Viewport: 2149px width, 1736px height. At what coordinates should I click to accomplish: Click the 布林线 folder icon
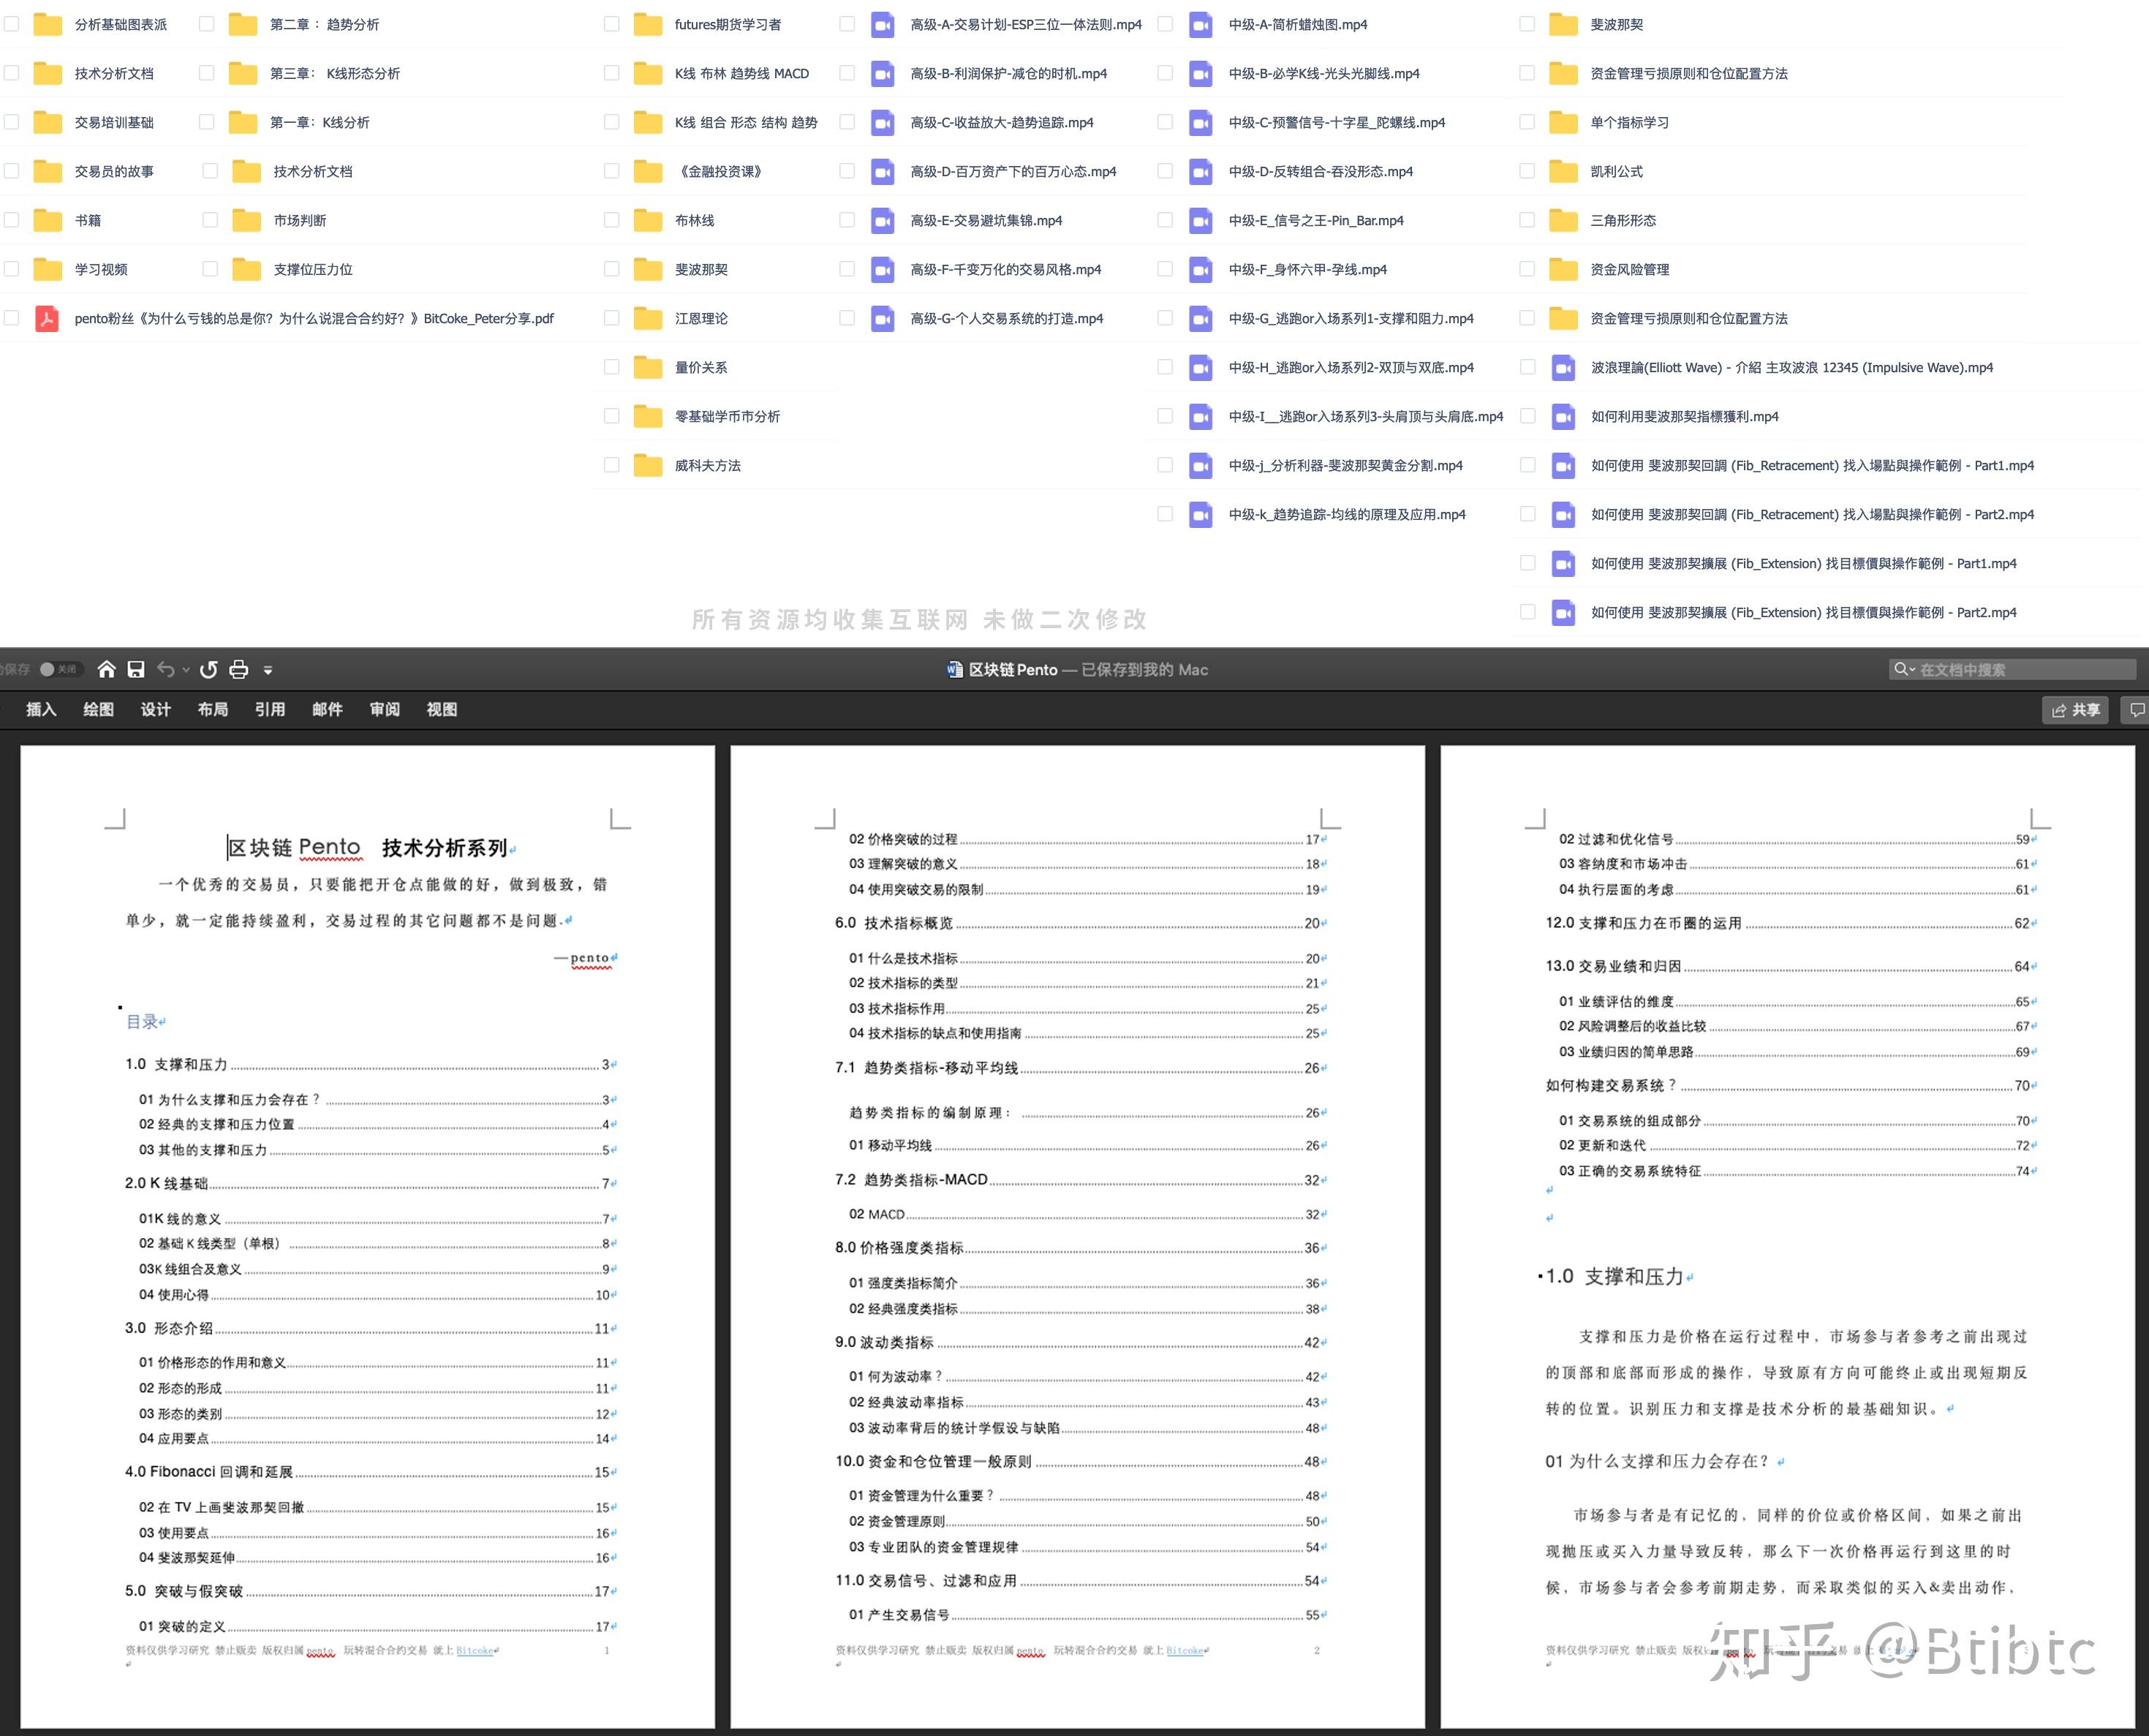point(648,220)
